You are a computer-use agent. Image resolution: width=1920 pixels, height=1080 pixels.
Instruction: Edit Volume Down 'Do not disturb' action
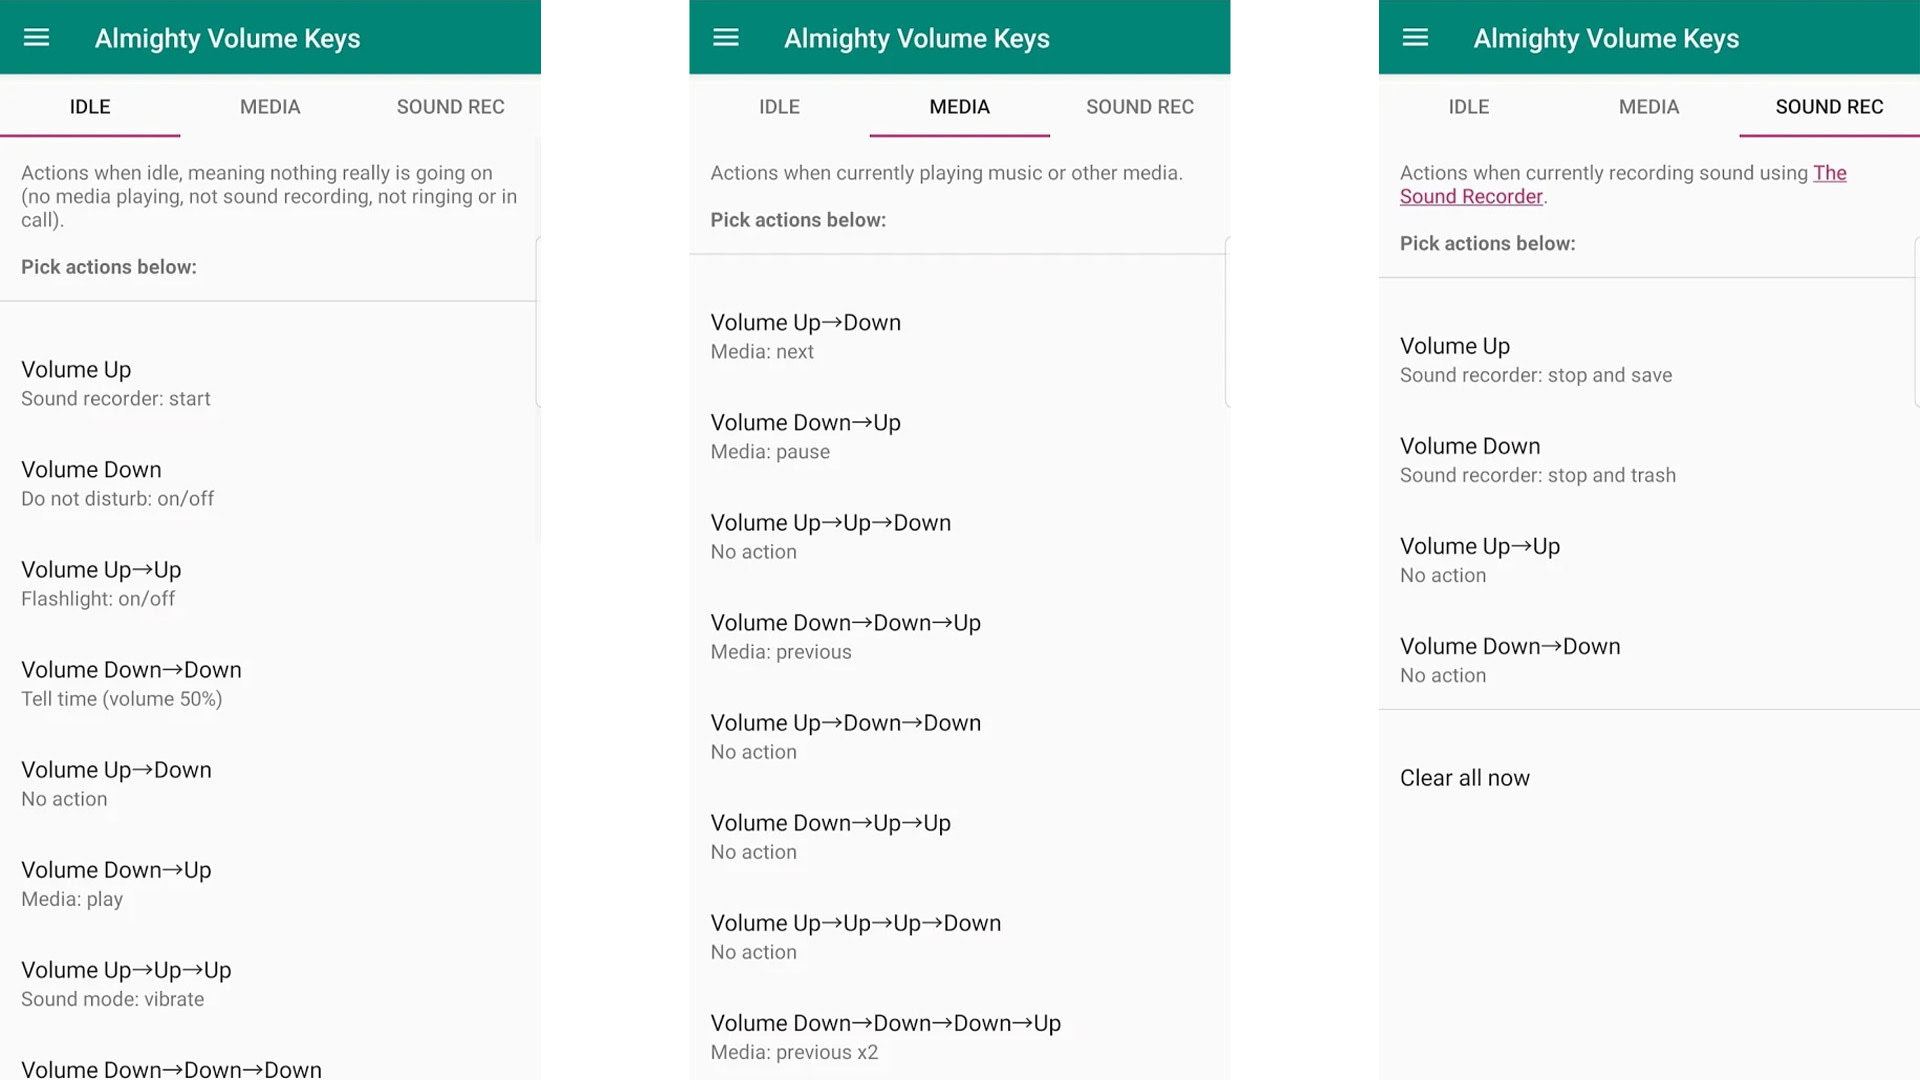117,483
